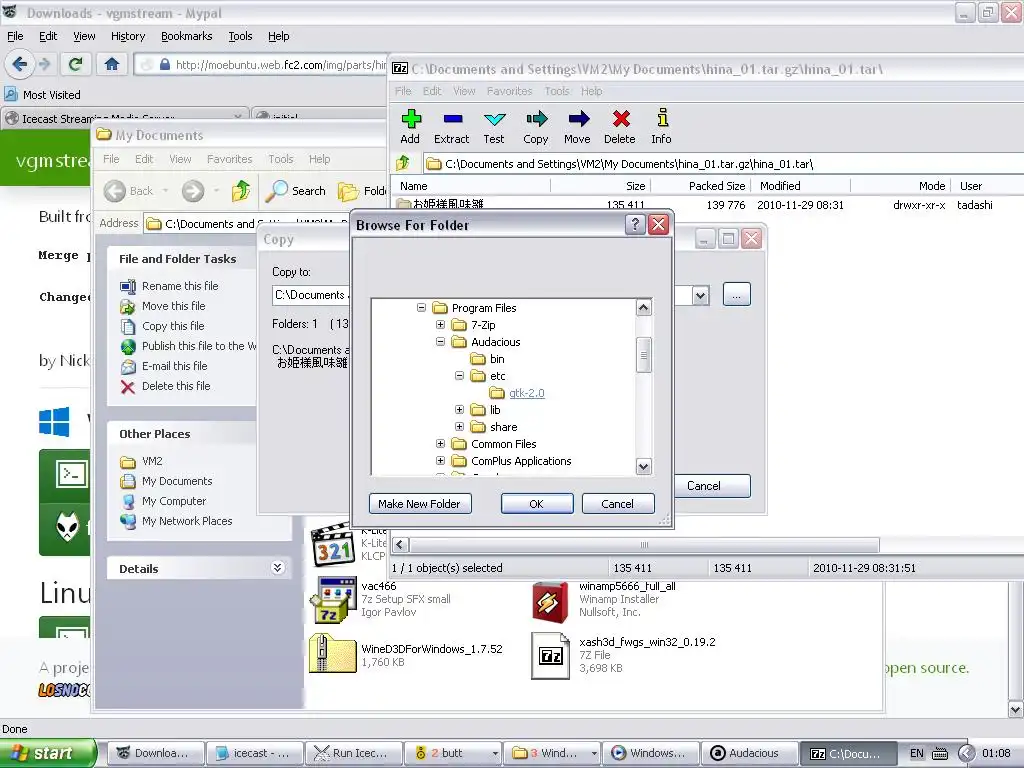Select xash3d_fwgs_win32_0.19.2 7Z file icon
Viewport: 1024px width, 768px height.
pos(551,656)
